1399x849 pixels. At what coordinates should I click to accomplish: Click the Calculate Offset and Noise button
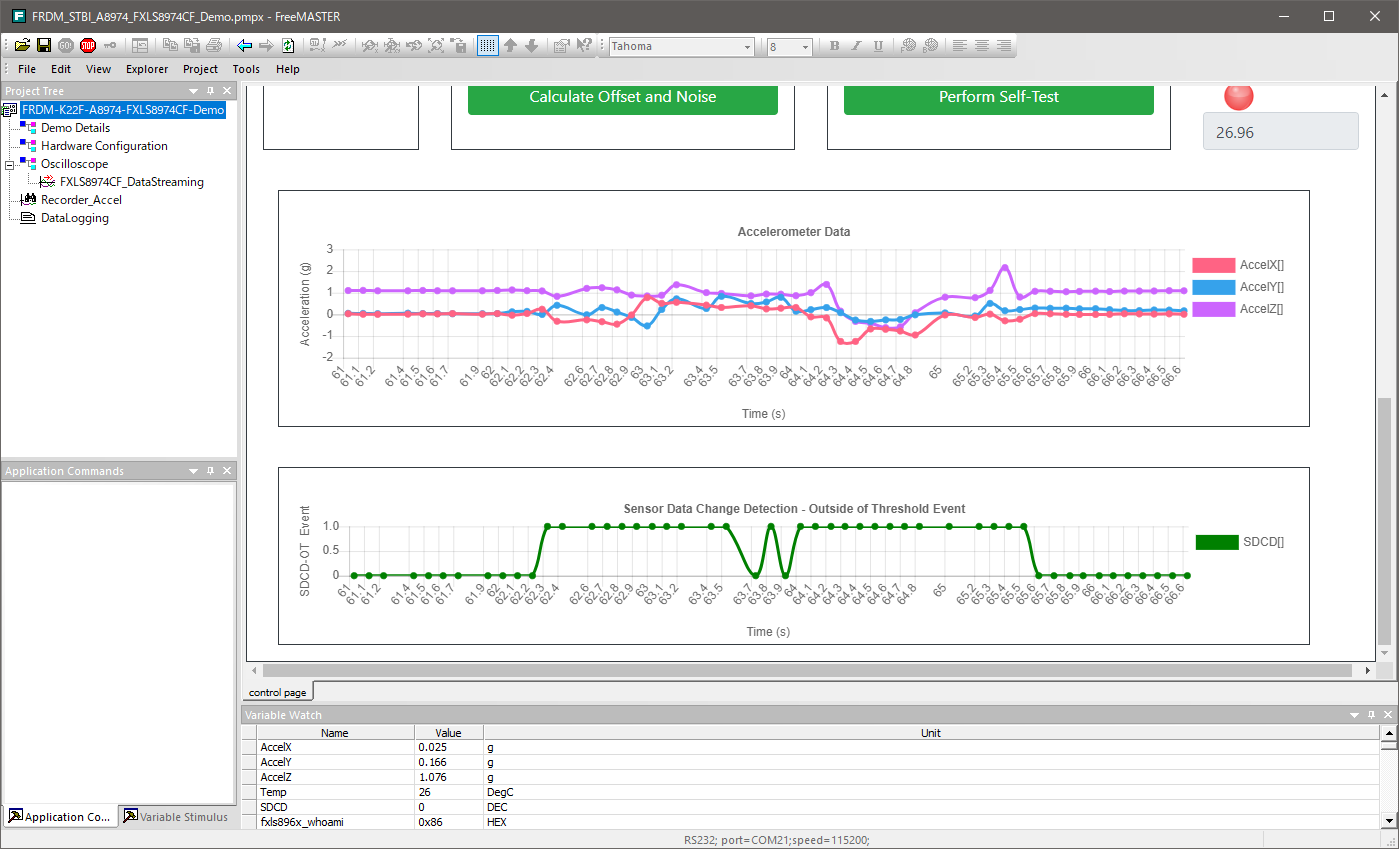point(622,97)
